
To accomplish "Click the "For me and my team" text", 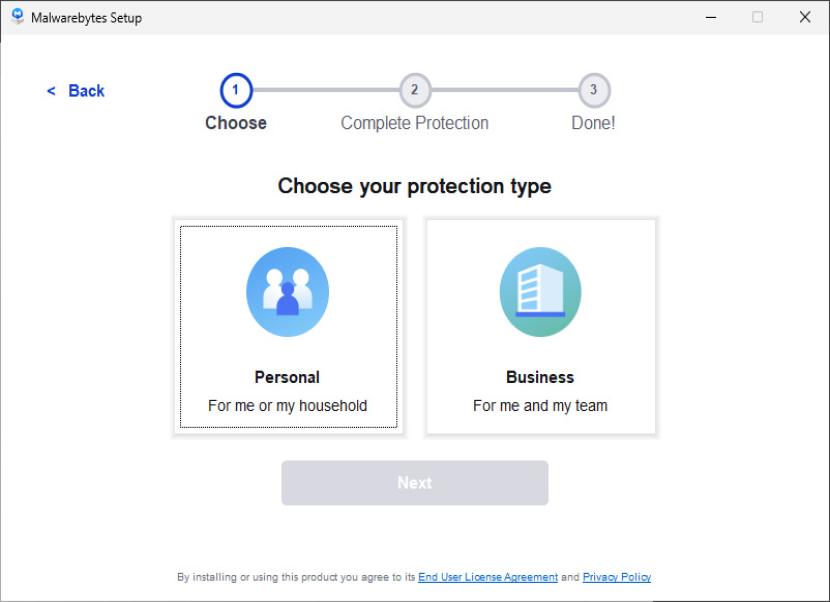I will [540, 406].
